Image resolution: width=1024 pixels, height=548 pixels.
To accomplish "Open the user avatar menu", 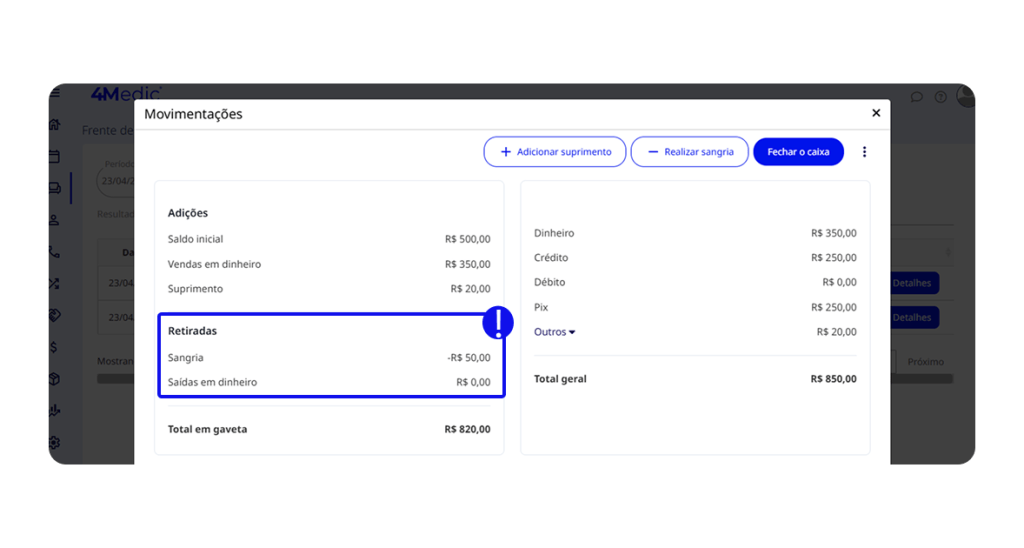I will (965, 96).
